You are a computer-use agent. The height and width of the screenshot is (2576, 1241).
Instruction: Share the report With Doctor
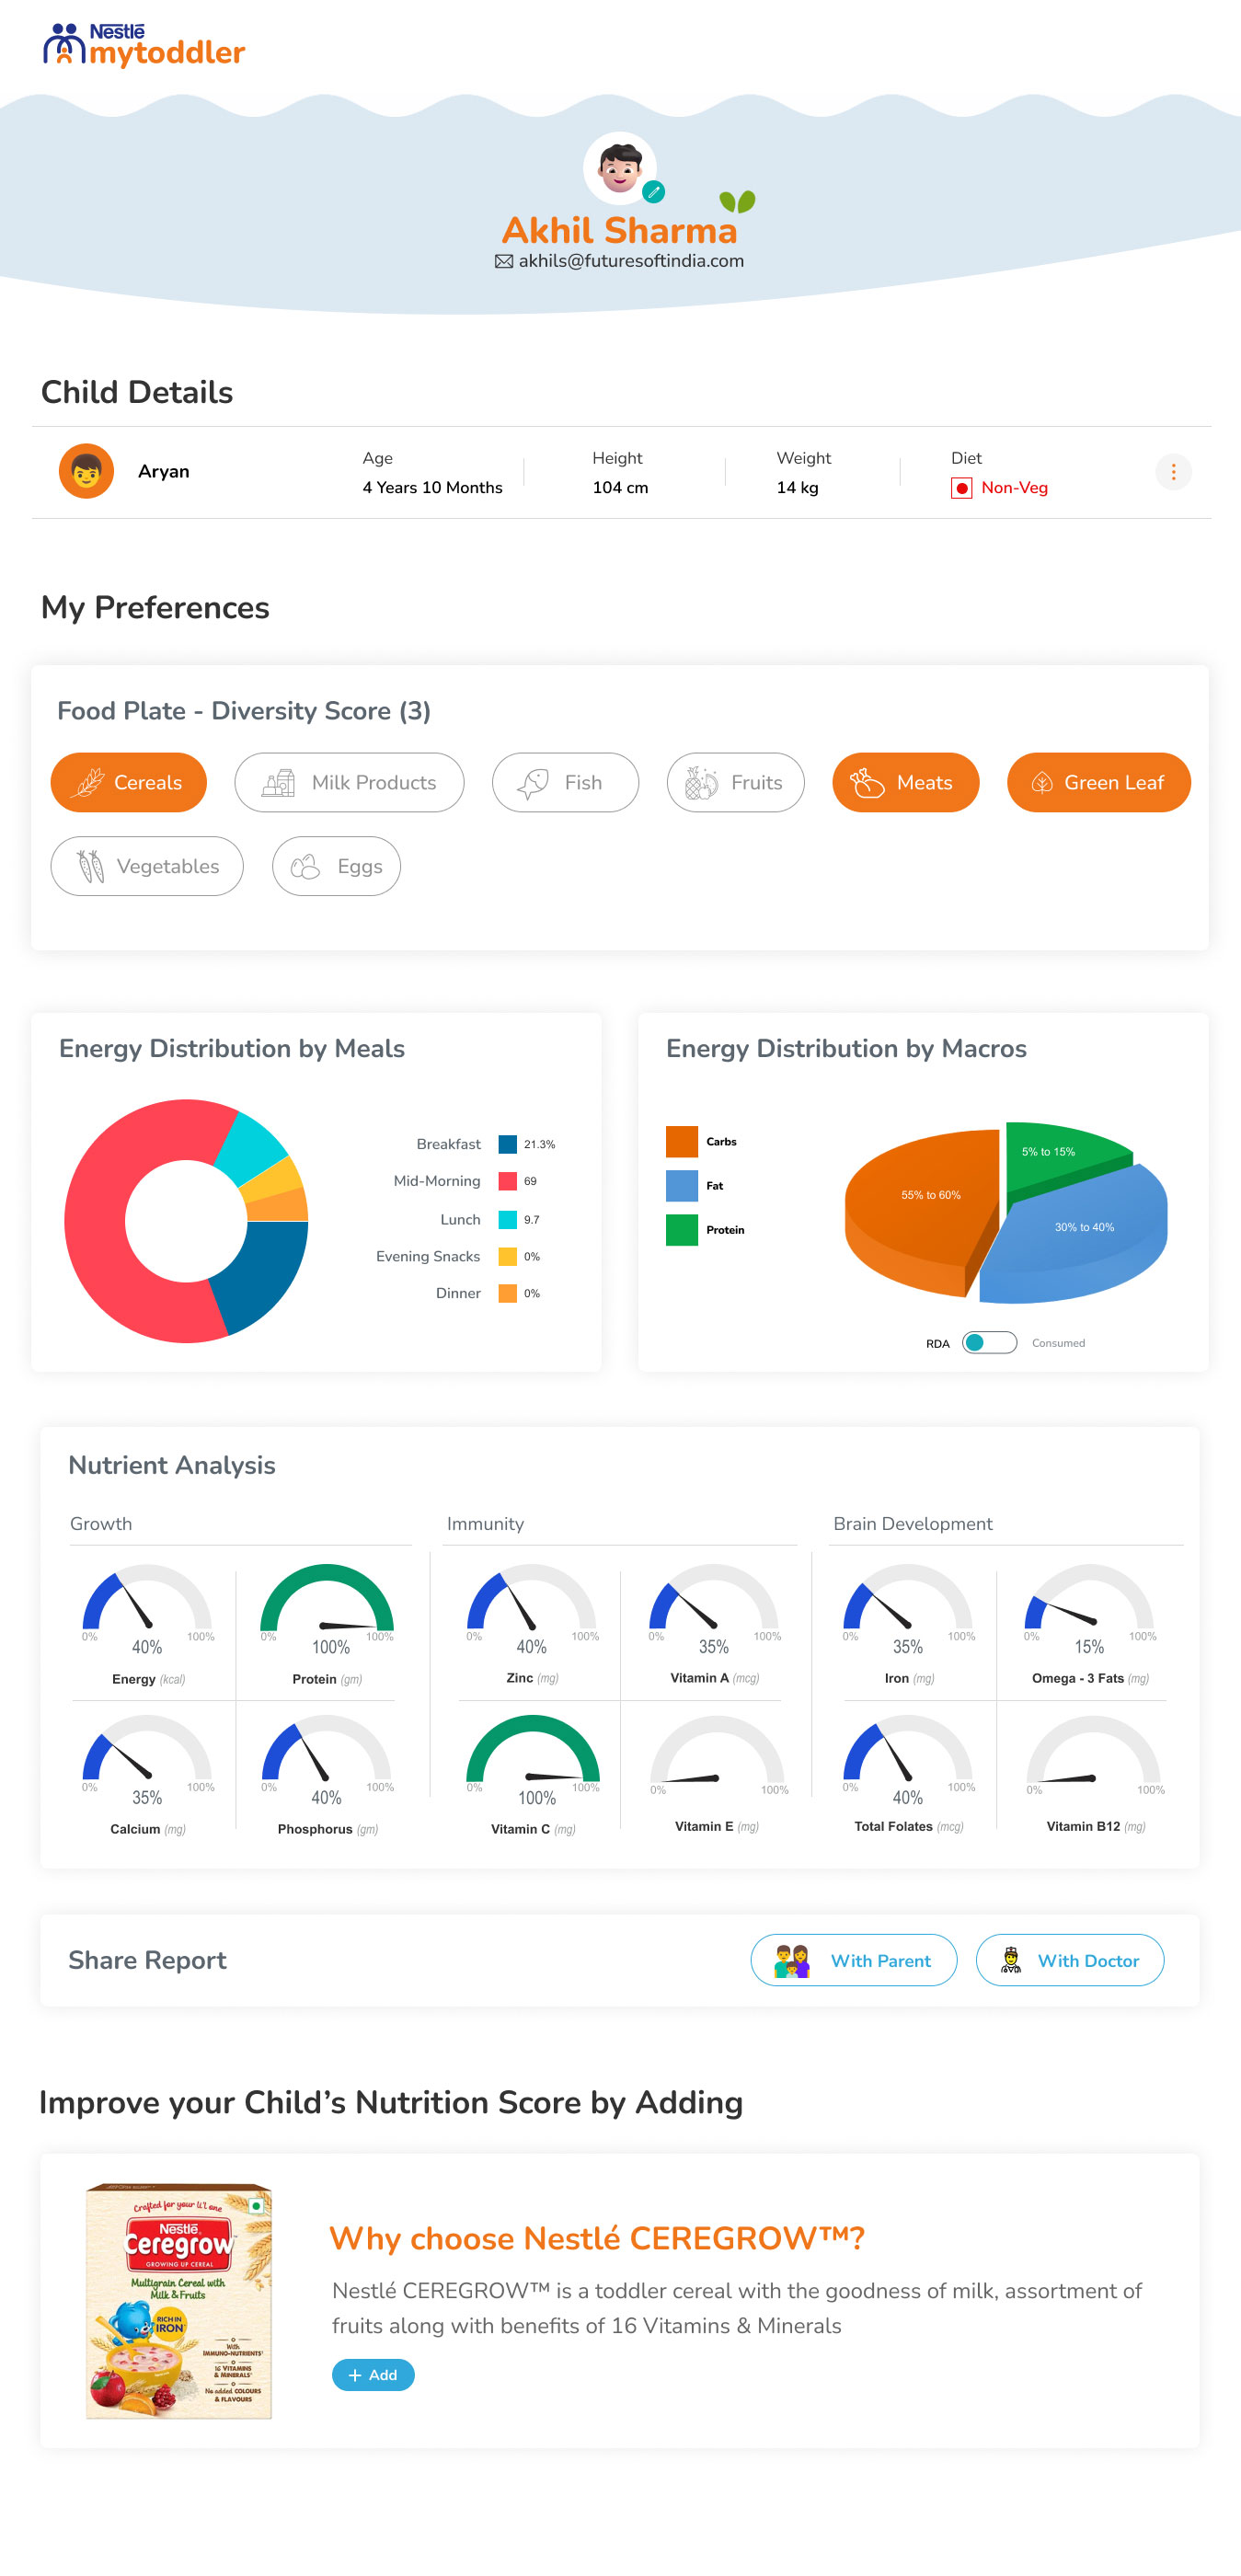coord(1069,1960)
